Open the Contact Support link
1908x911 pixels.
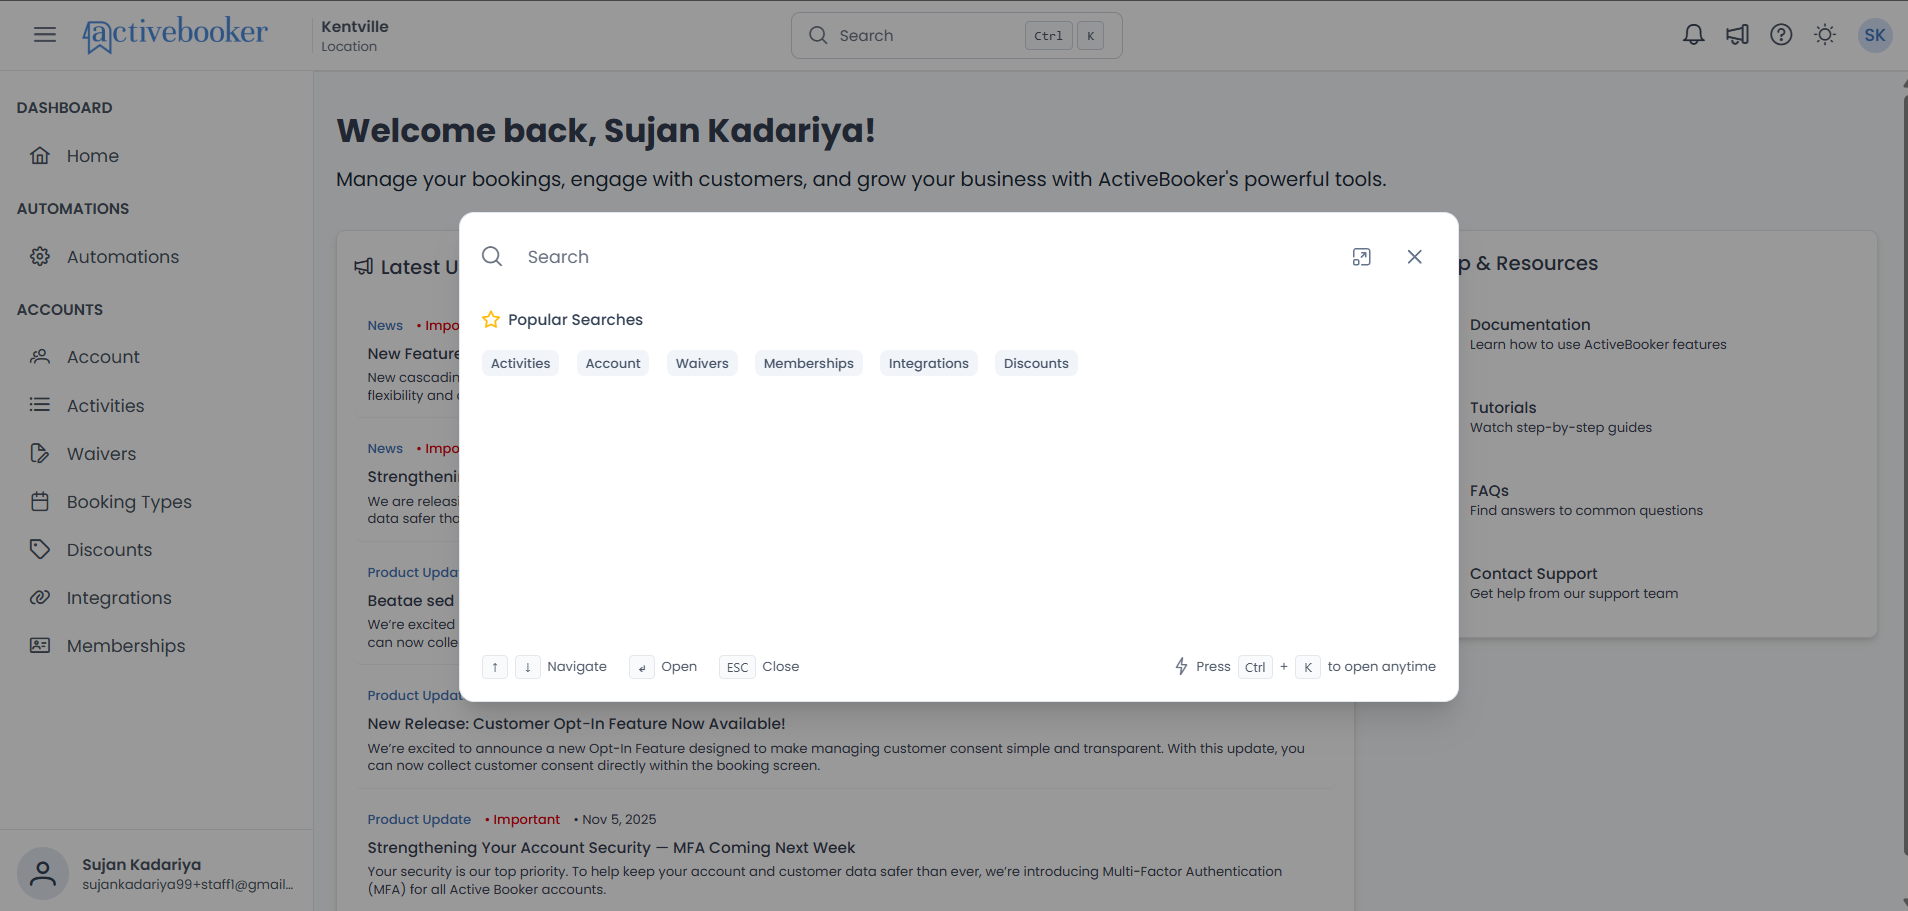(x=1574, y=583)
